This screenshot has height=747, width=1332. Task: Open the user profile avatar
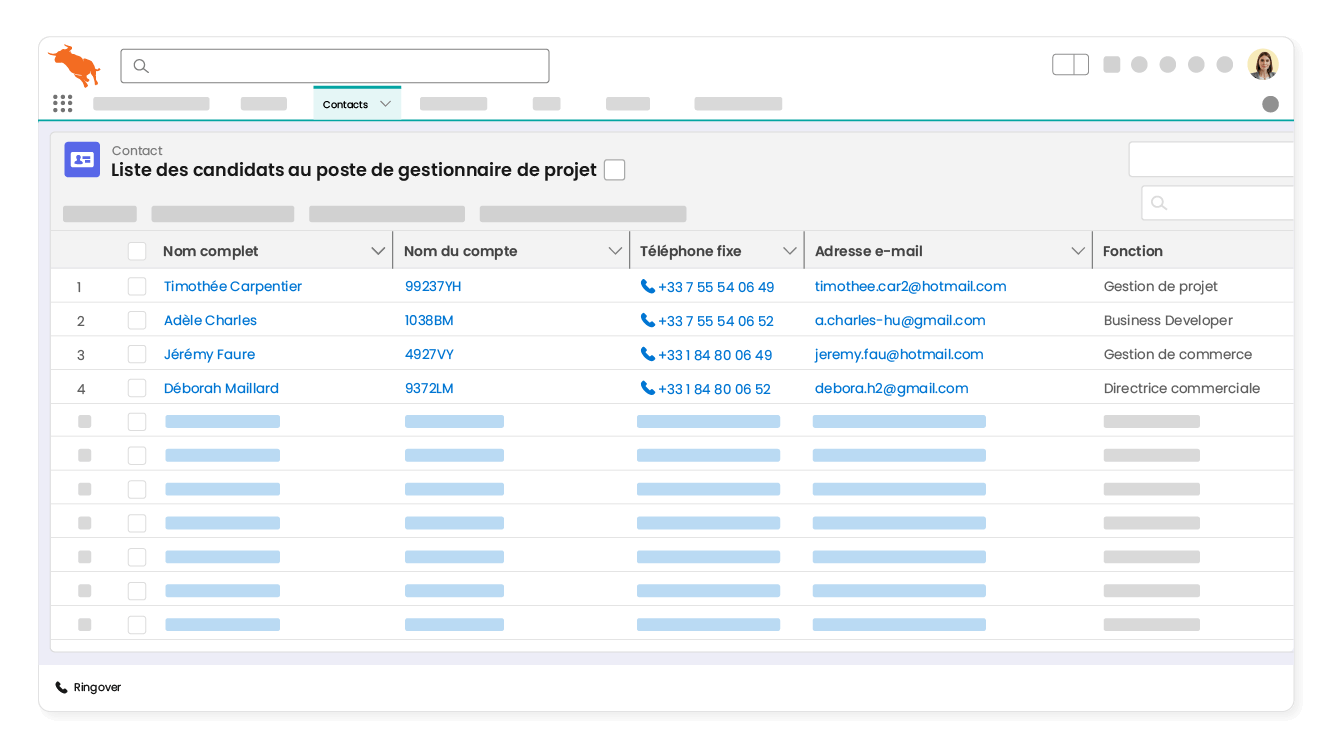pos(1263,63)
